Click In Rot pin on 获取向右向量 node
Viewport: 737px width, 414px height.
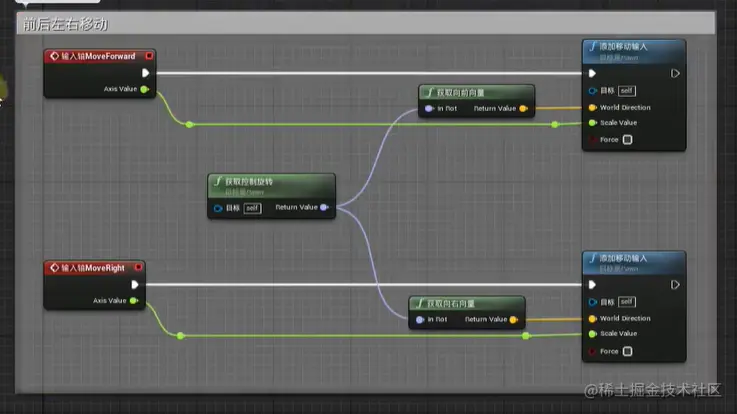coord(420,320)
